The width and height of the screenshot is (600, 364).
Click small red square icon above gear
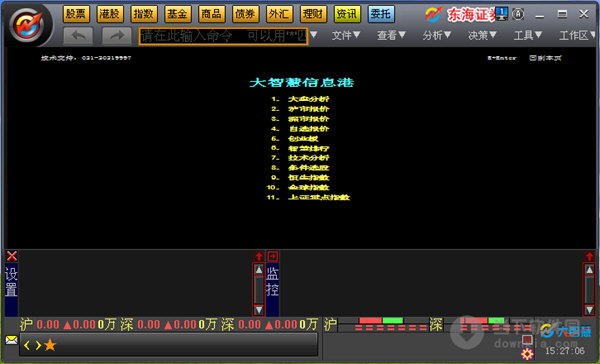[x=527, y=340]
